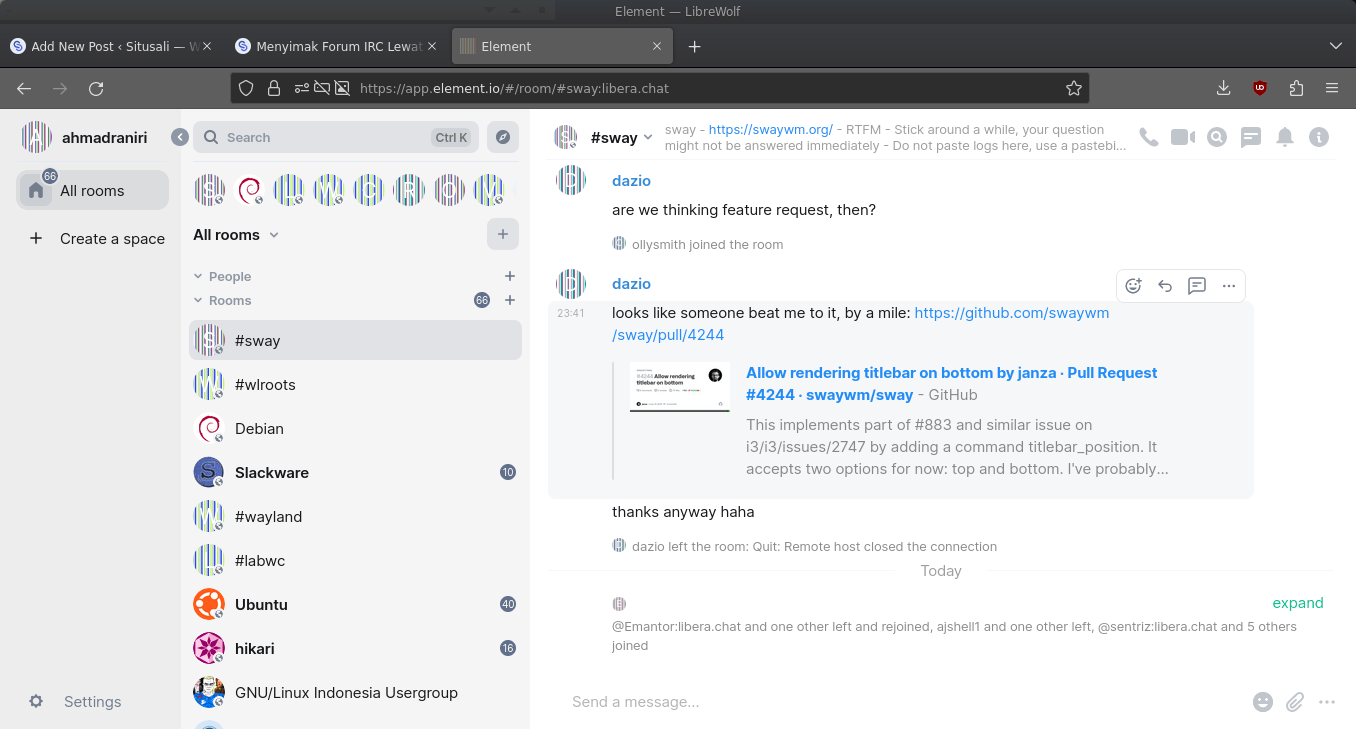
Task: Show room info panel icon
Action: click(1319, 137)
